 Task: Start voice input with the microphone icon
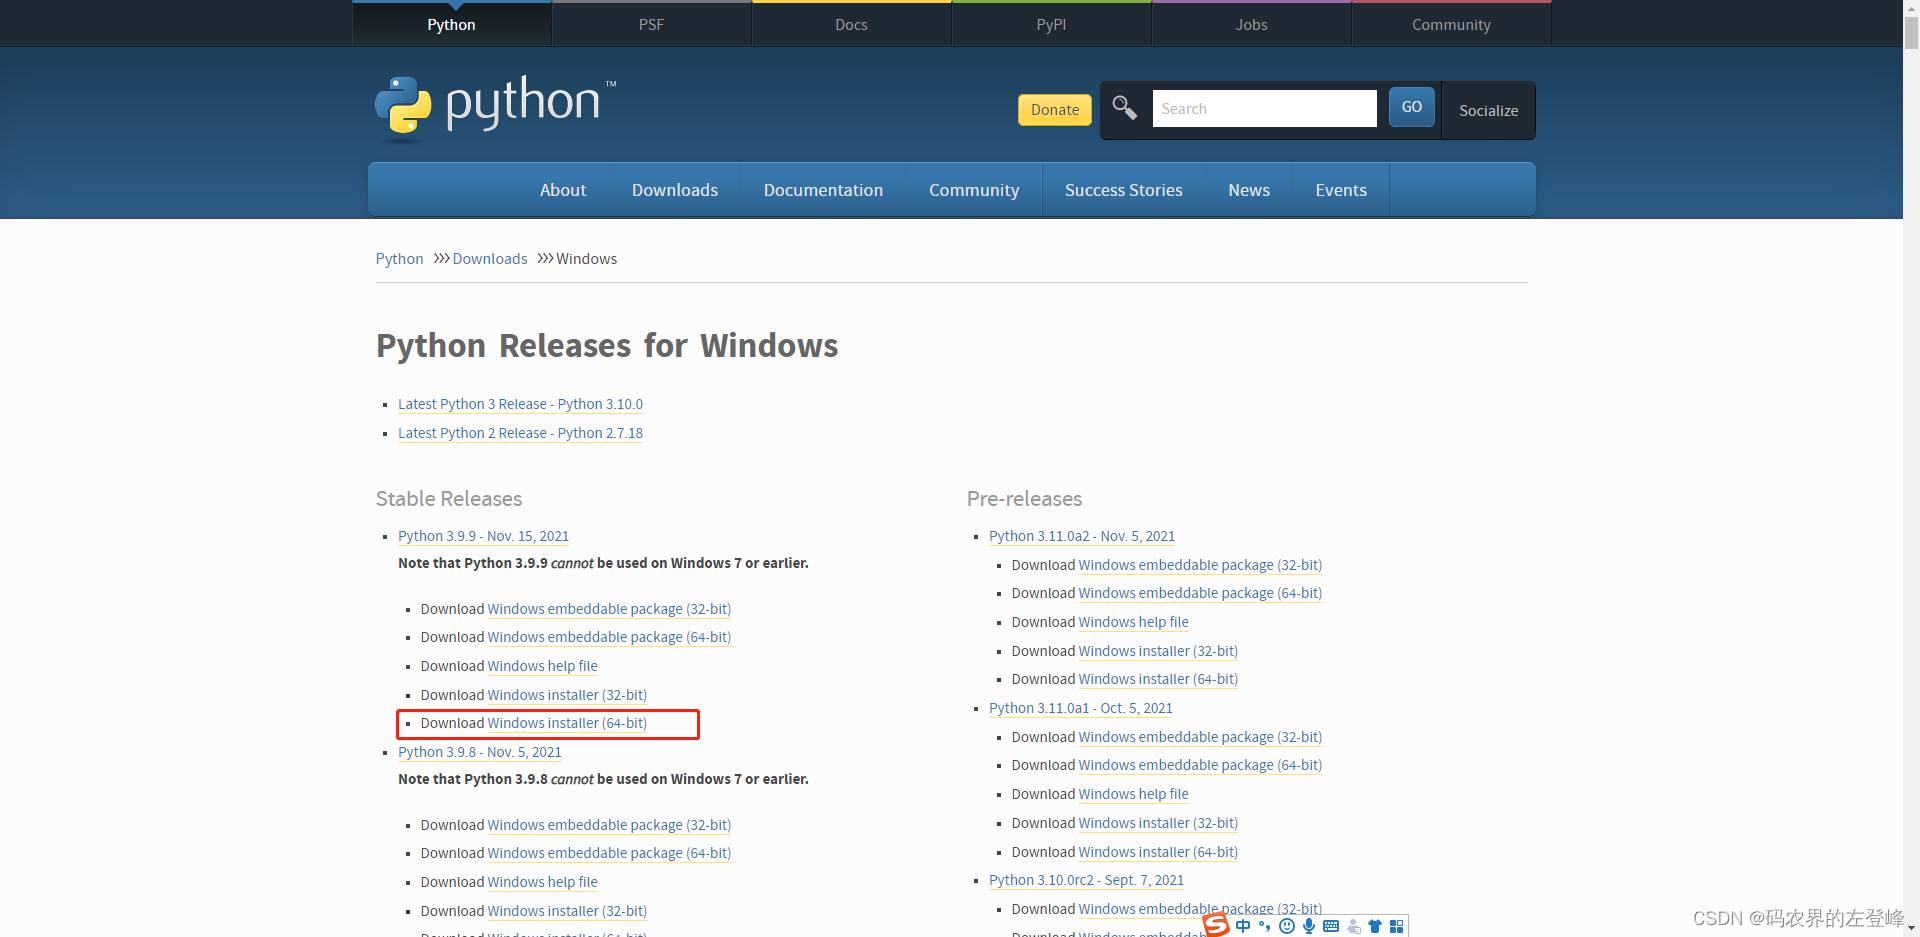(x=1309, y=926)
